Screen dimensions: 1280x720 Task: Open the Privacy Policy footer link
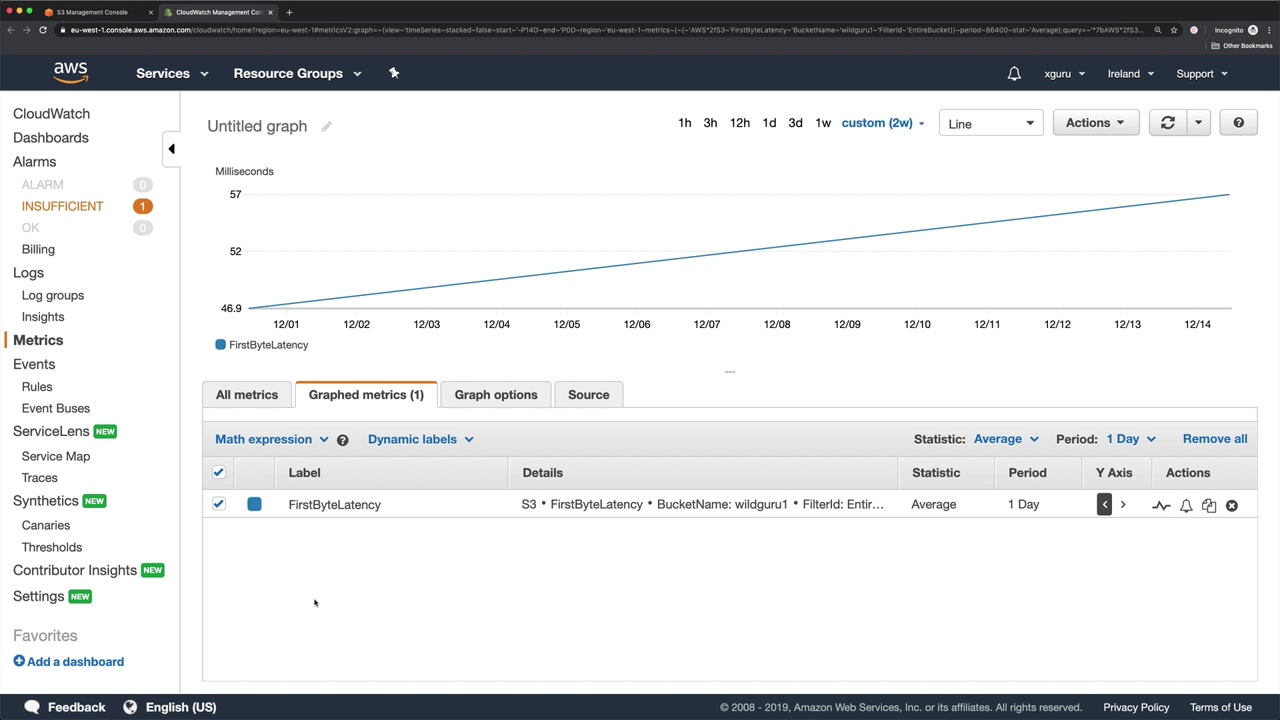[1136, 707]
